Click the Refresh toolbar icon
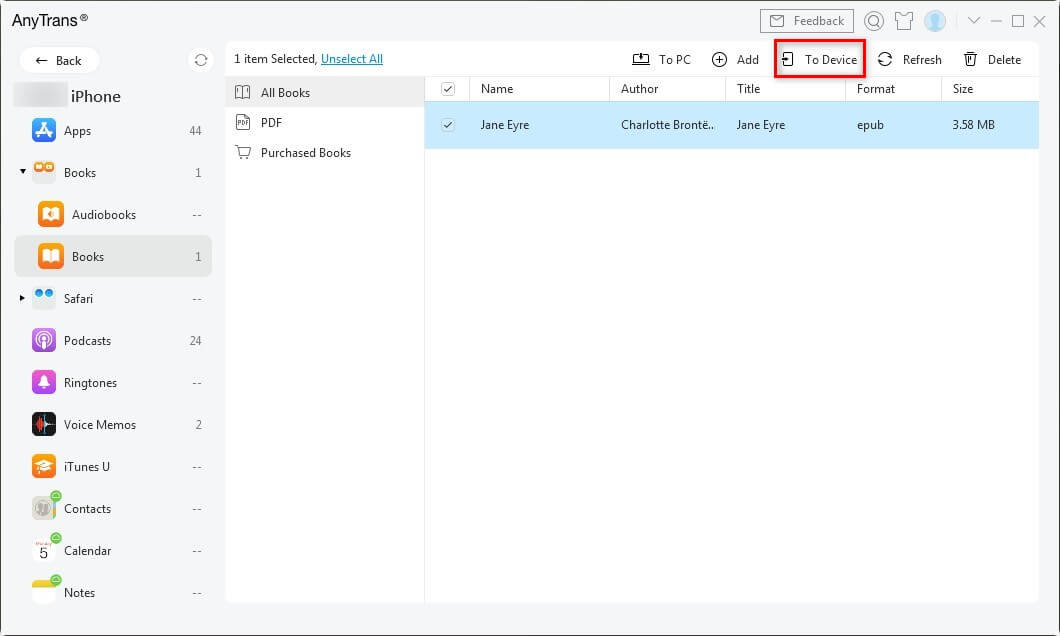The width and height of the screenshot is (1060, 636). 885,60
